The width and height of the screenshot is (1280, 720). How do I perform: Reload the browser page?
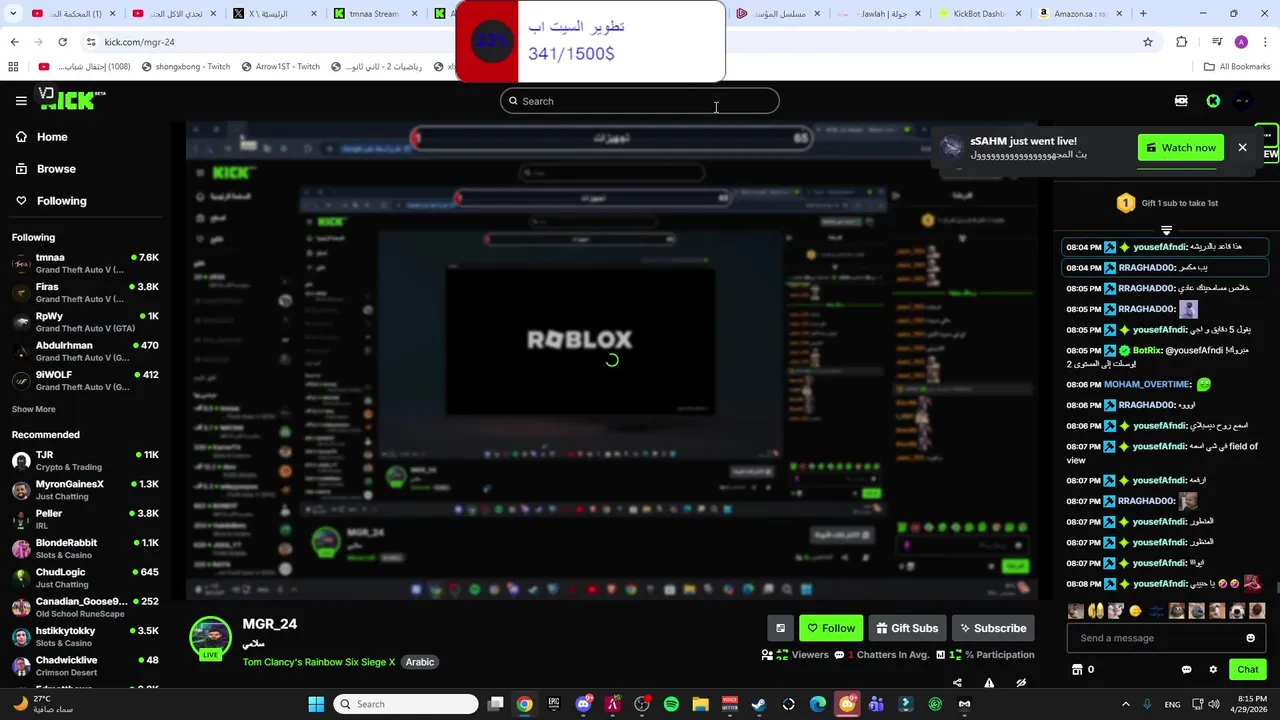pyautogui.click(x=62, y=42)
